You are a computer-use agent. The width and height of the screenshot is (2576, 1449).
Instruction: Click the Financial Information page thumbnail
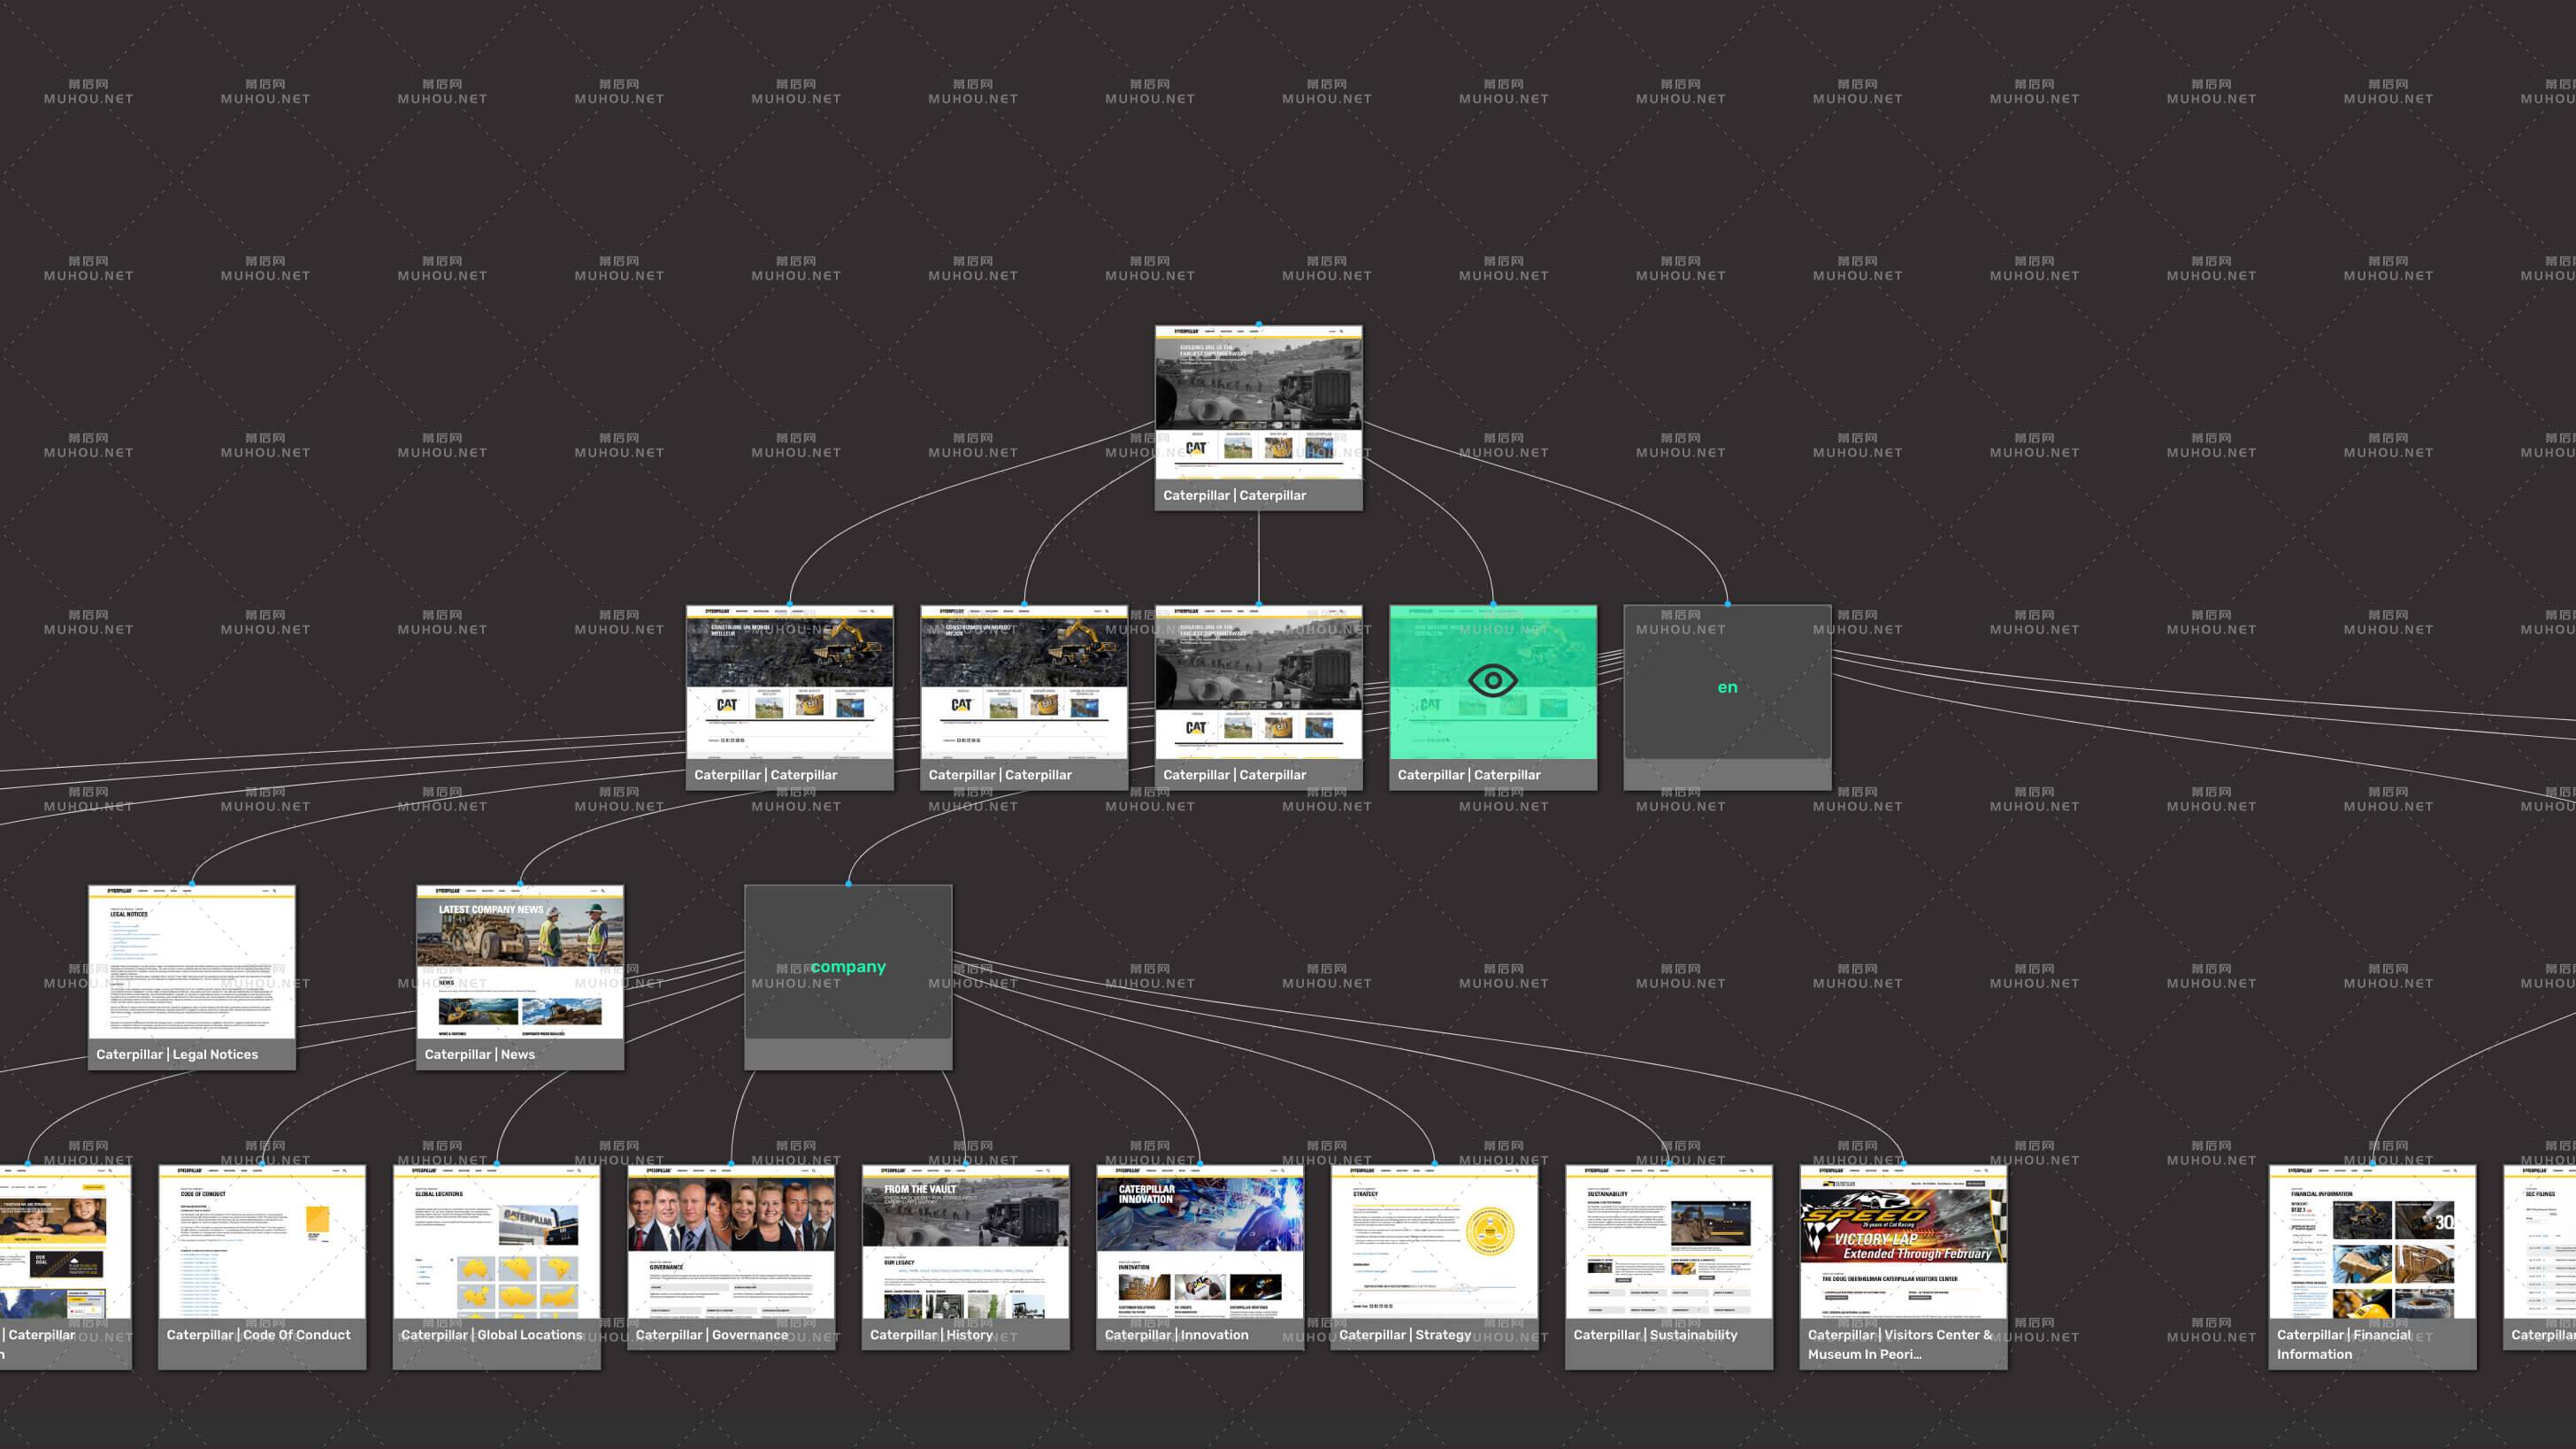point(2372,1243)
